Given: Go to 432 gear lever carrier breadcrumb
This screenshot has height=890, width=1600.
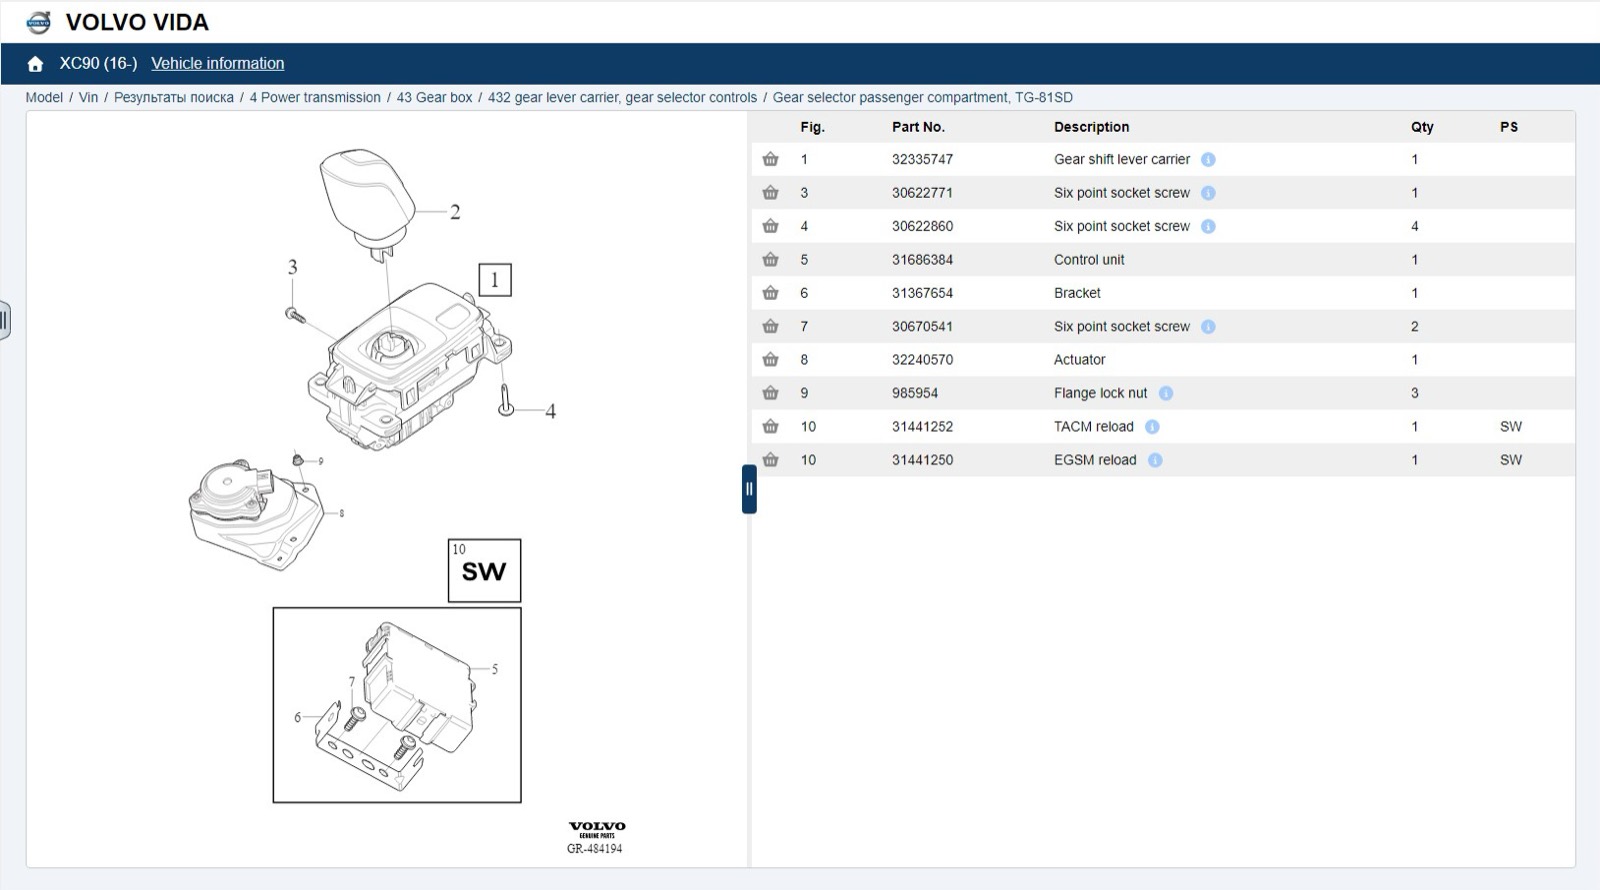Looking at the screenshot, I should pyautogui.click(x=622, y=97).
